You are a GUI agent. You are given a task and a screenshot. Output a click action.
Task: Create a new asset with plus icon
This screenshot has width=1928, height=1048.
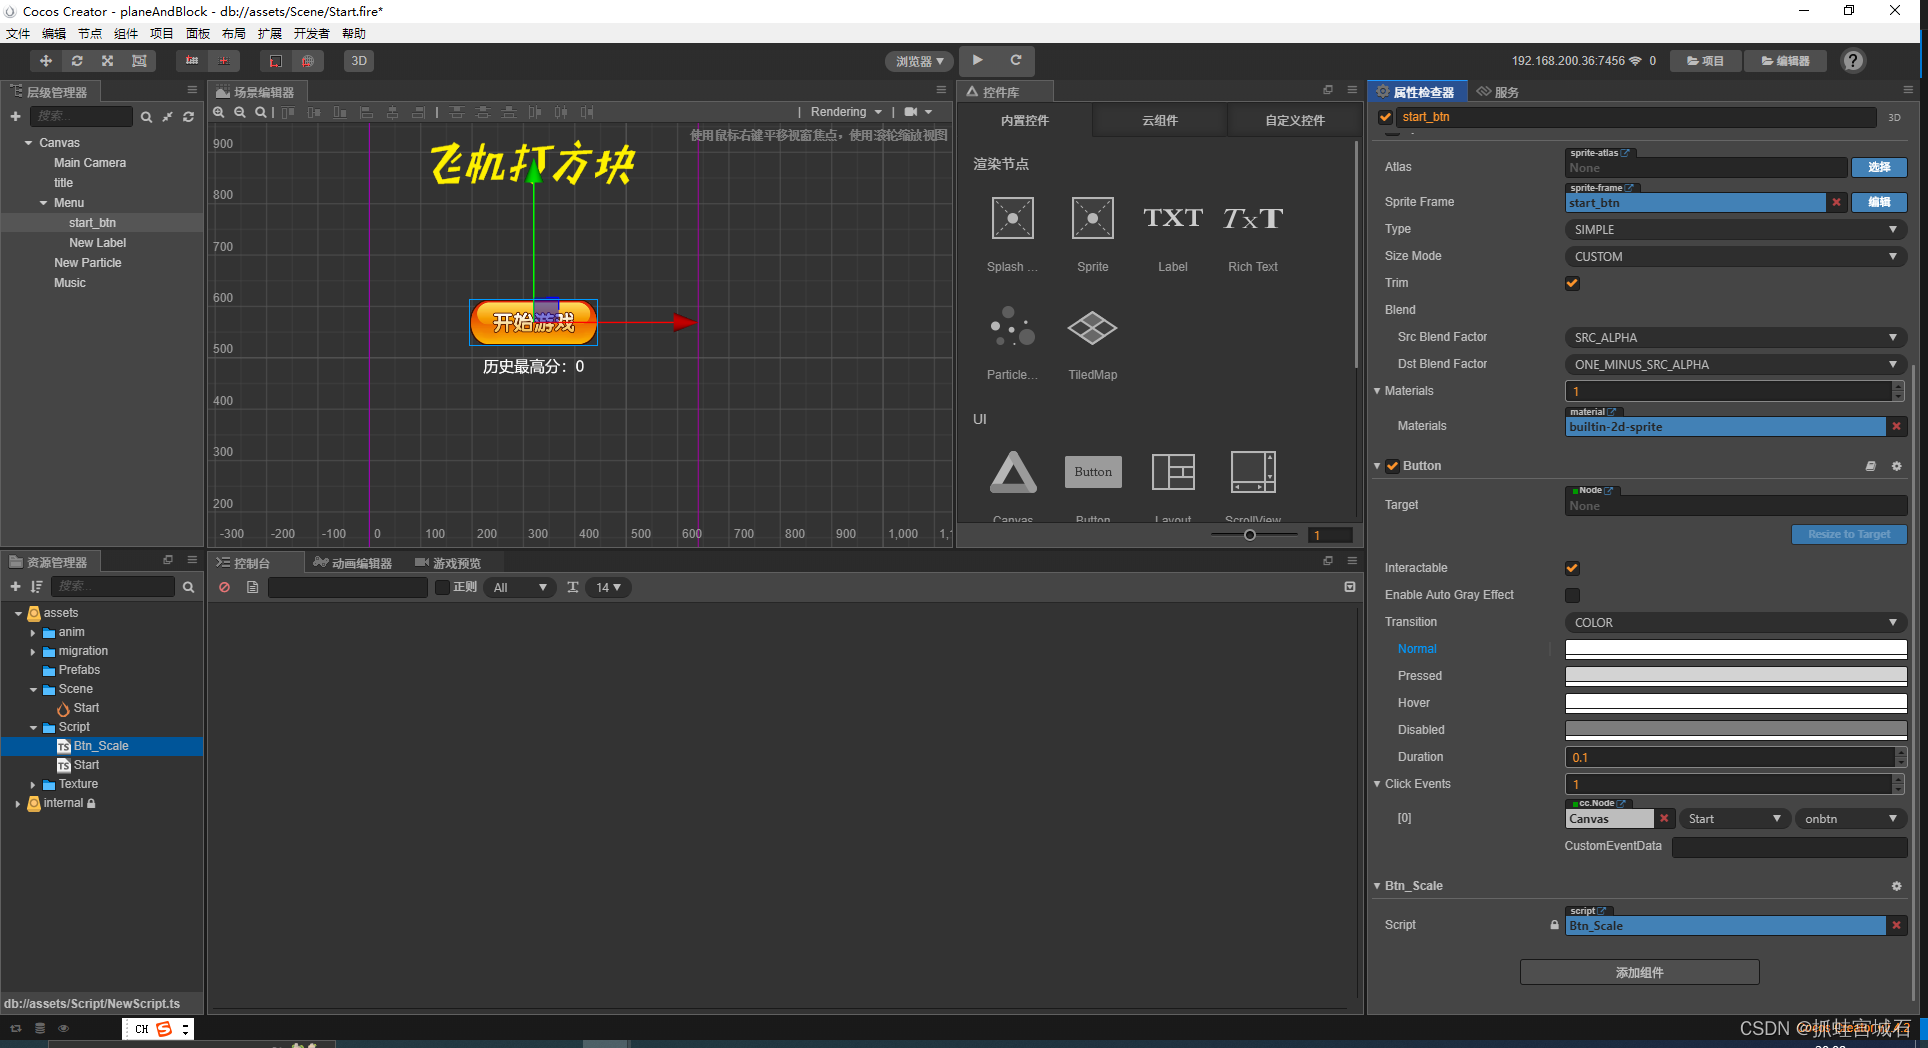[15, 587]
